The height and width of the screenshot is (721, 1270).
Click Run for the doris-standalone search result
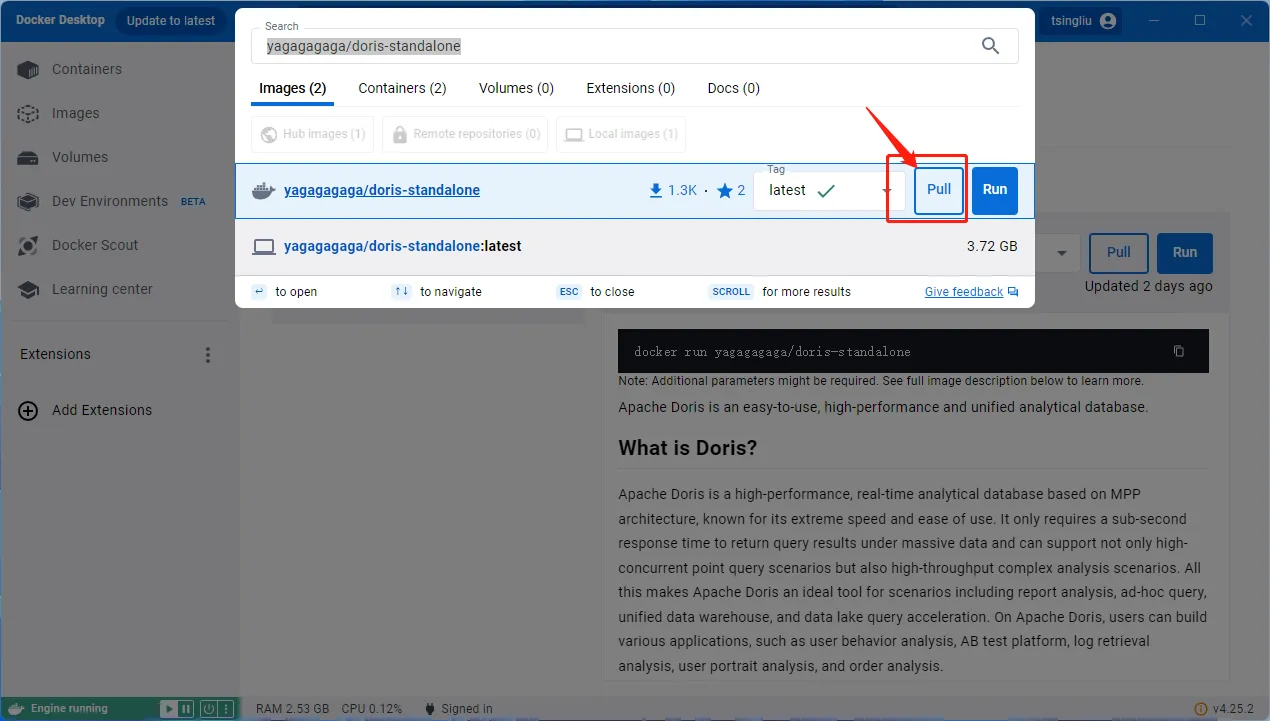coord(995,190)
